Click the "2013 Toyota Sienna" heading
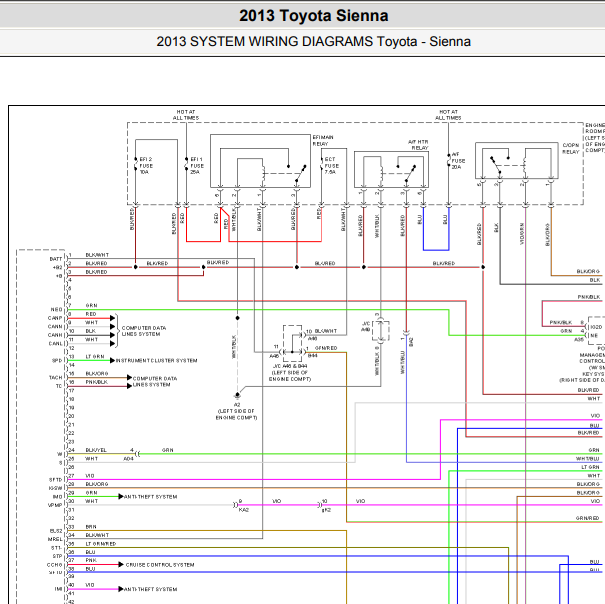 (314, 16)
